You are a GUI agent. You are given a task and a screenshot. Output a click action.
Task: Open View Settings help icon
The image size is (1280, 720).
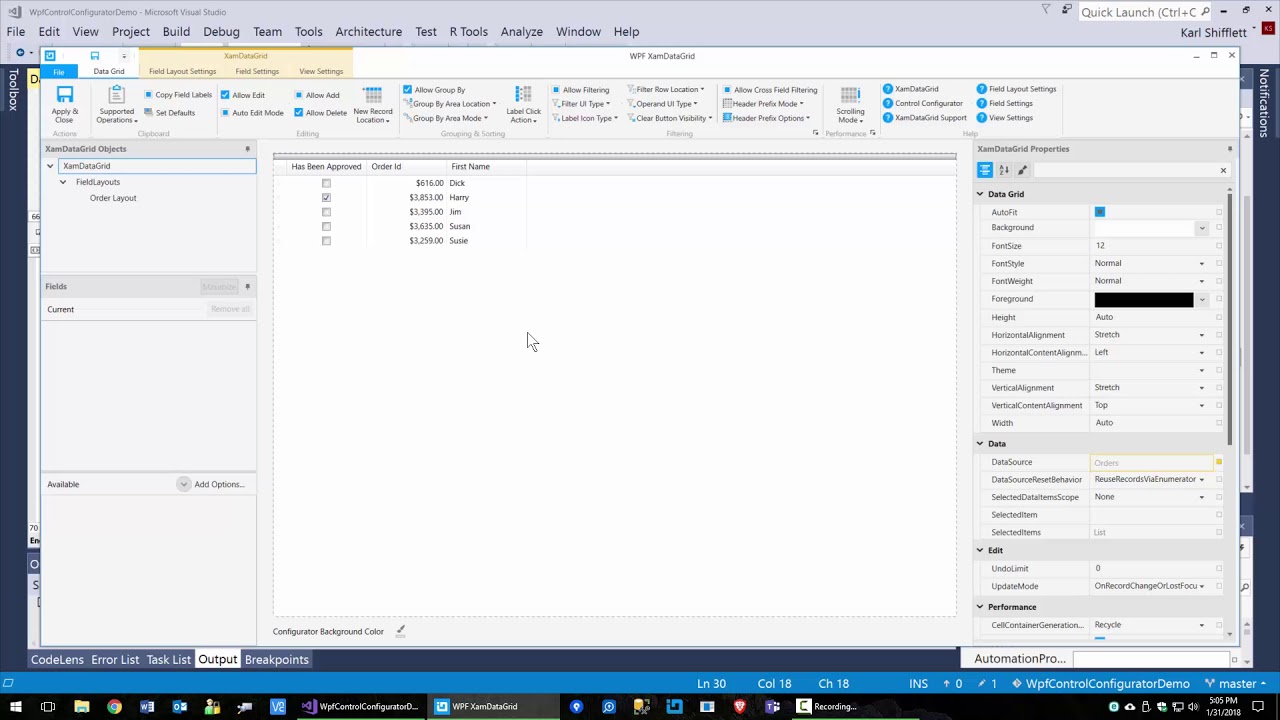[981, 118]
